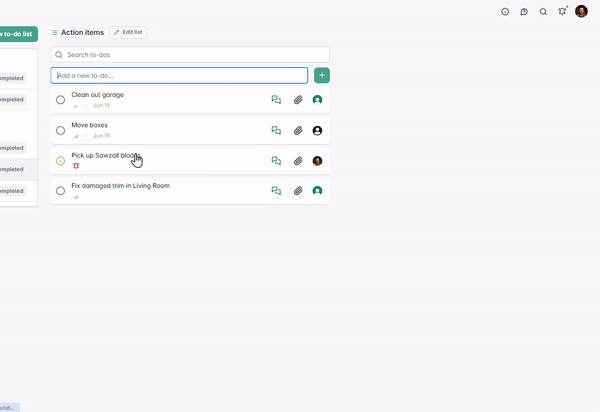Viewport: 600px width, 412px height.
Task: Click the Search to-dos field
Action: point(190,54)
